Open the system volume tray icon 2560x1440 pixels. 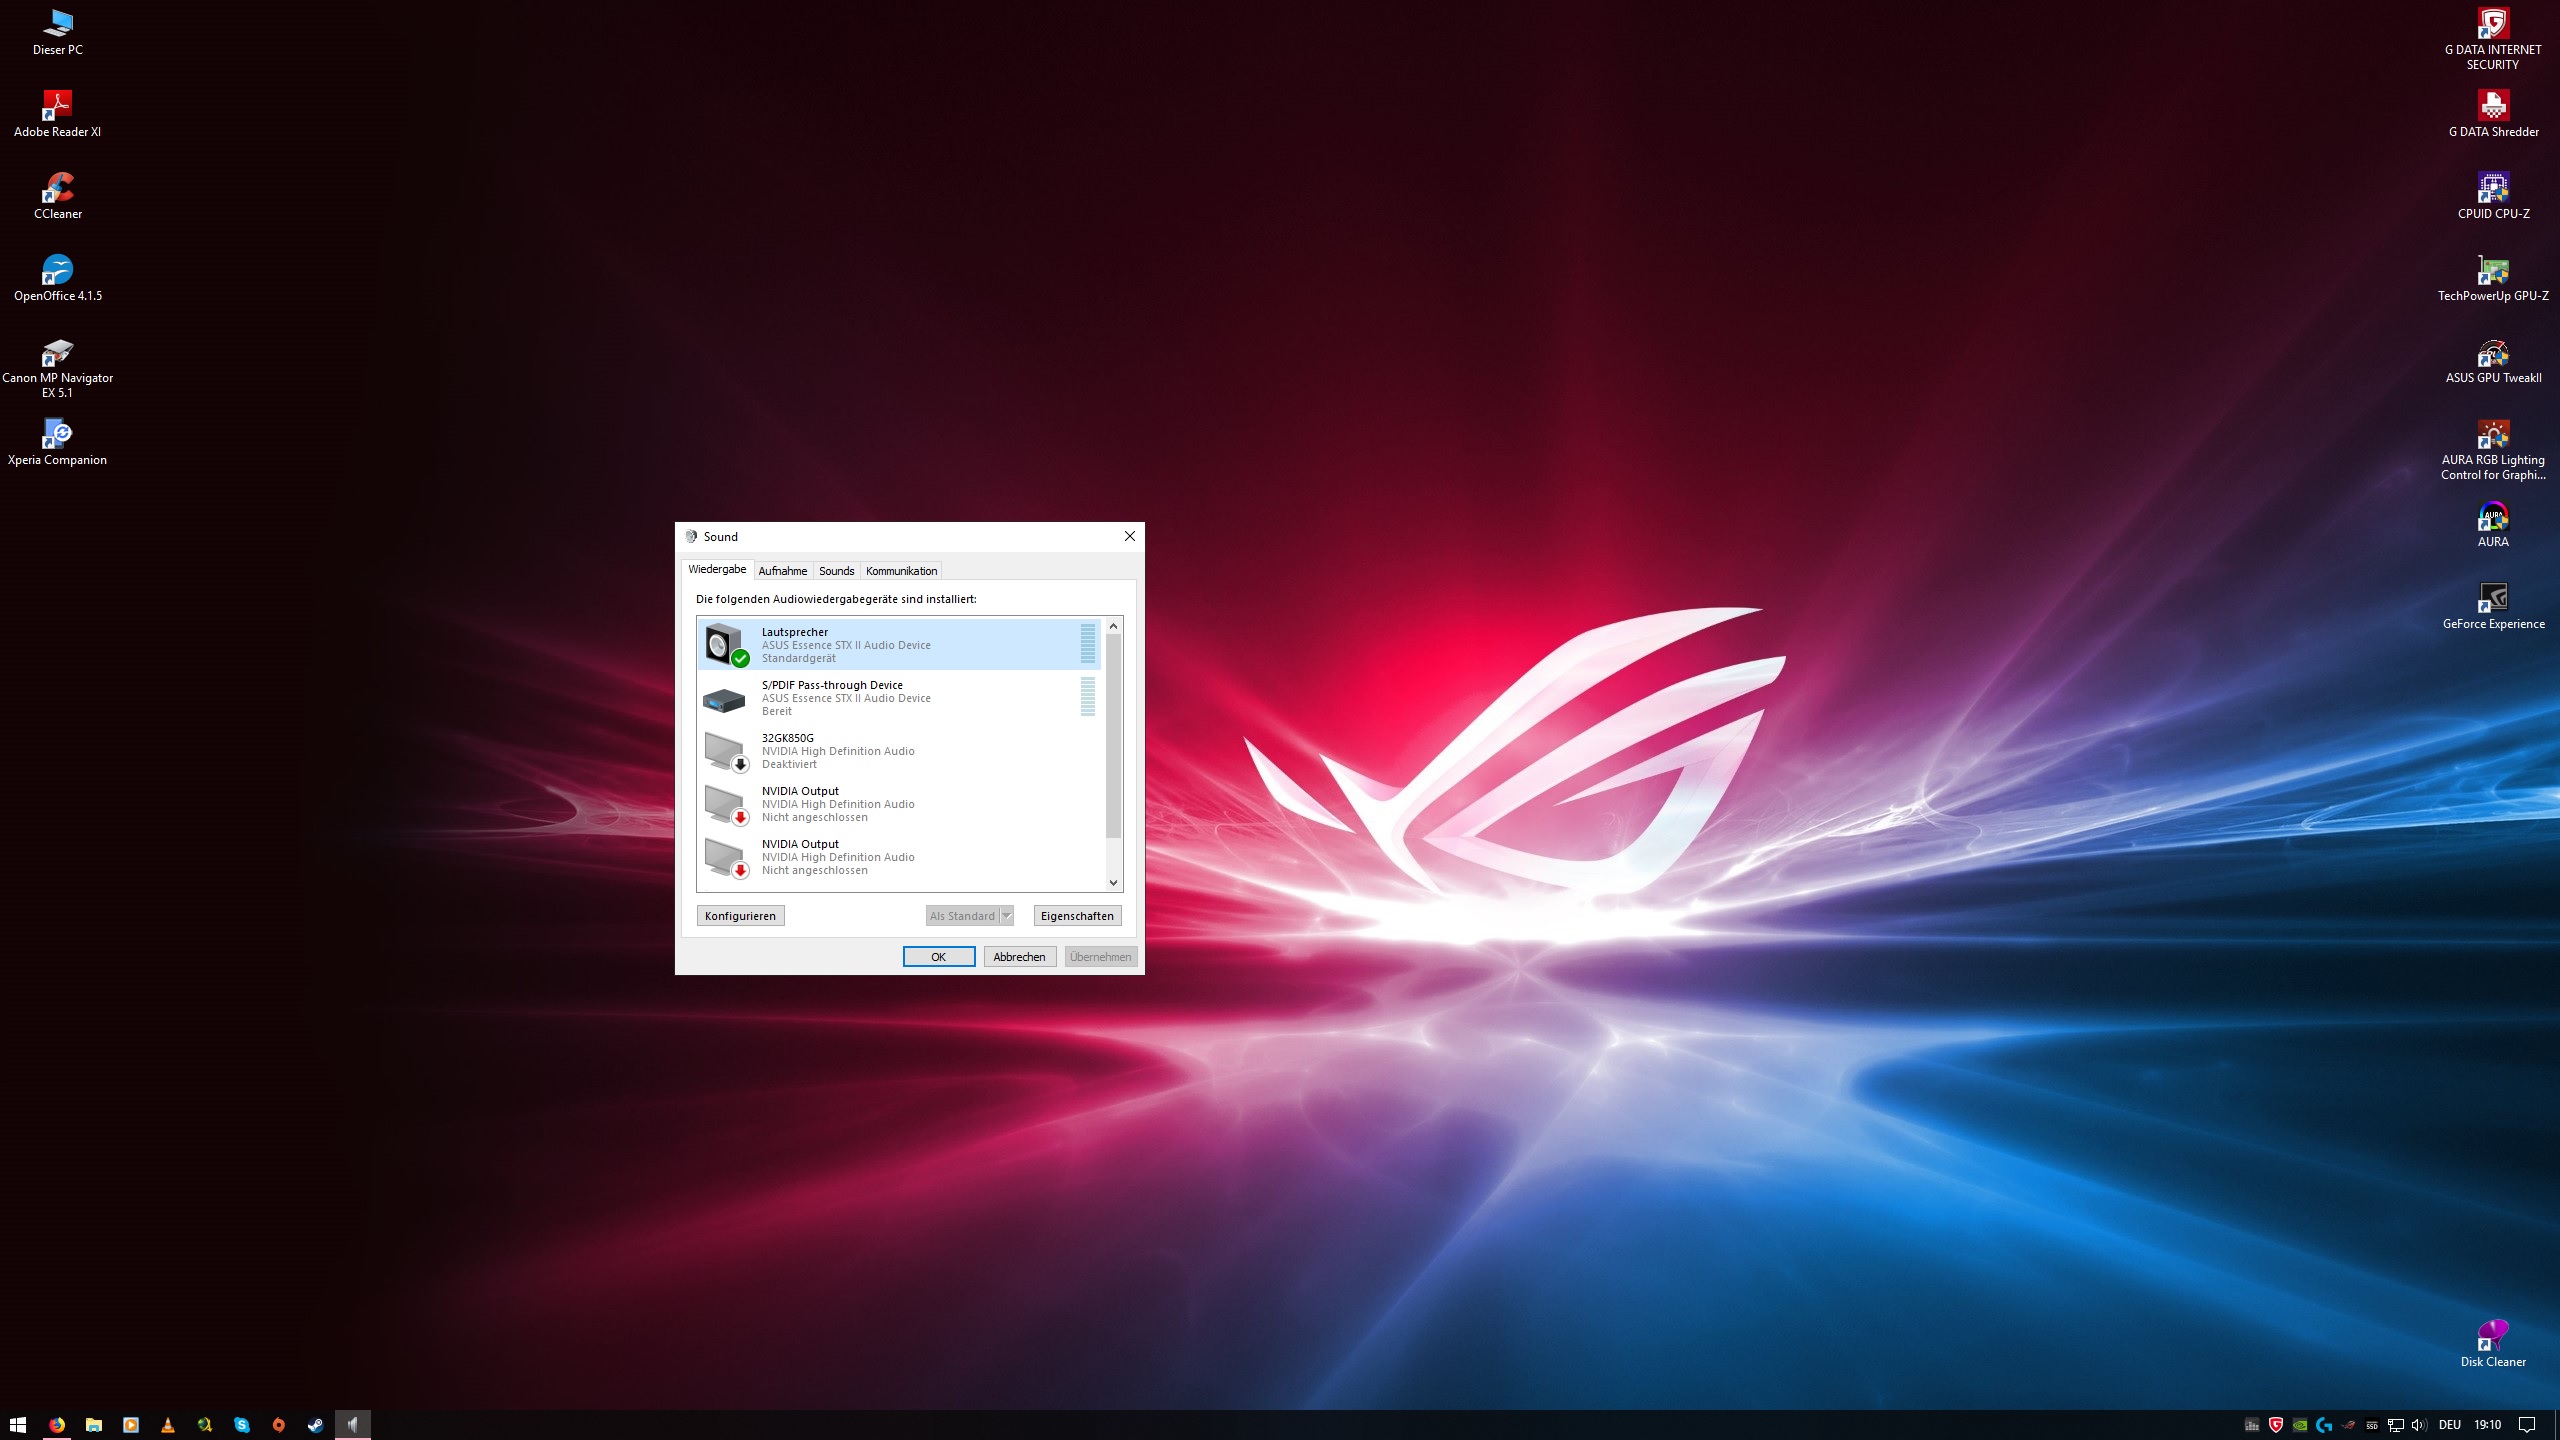tap(2419, 1425)
